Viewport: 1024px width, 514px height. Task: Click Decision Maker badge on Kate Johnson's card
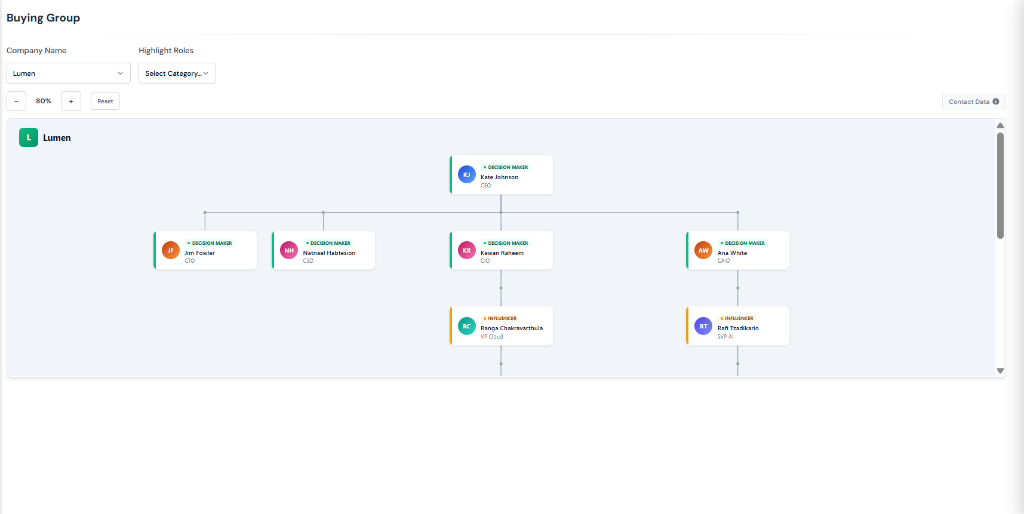(x=505, y=167)
